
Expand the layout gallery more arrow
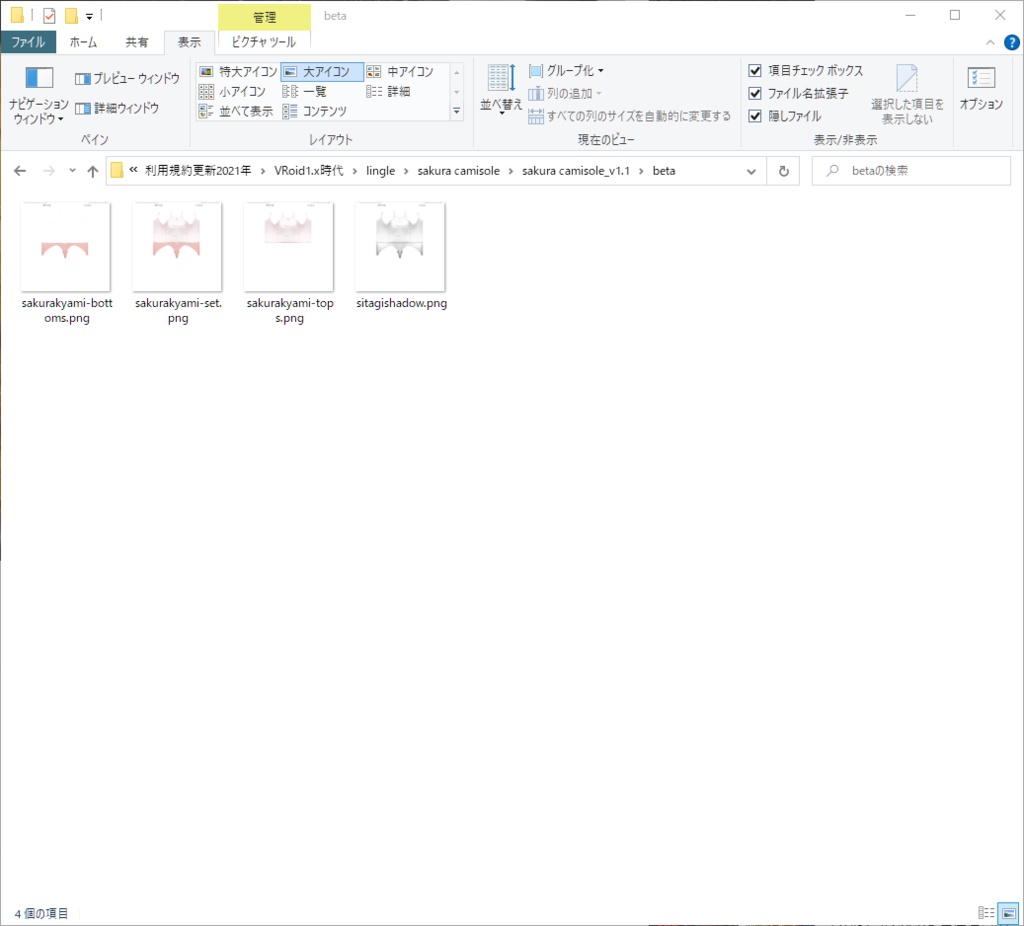click(x=456, y=112)
